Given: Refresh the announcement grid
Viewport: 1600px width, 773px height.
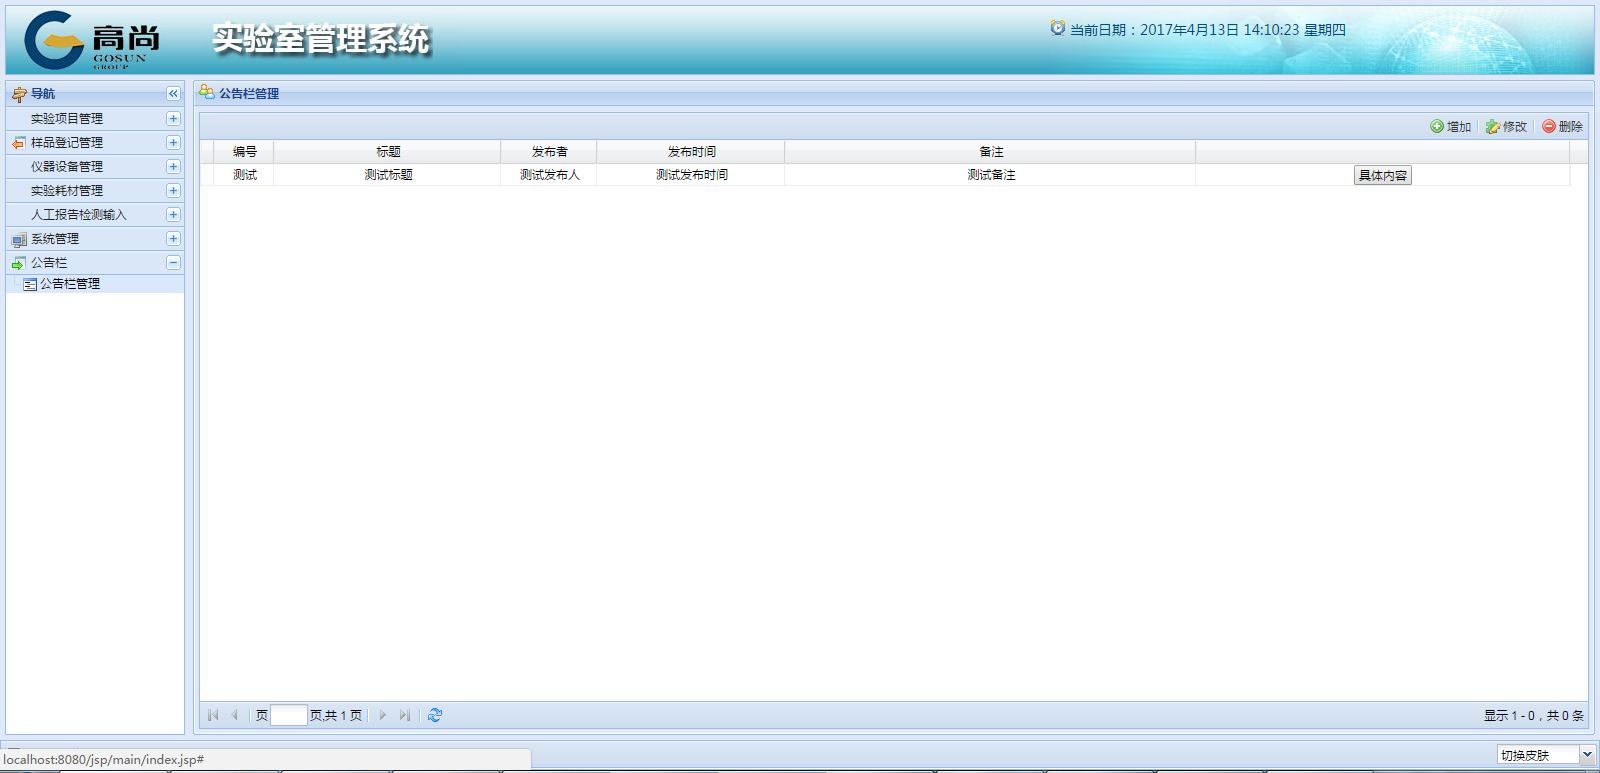Looking at the screenshot, I should [x=435, y=715].
